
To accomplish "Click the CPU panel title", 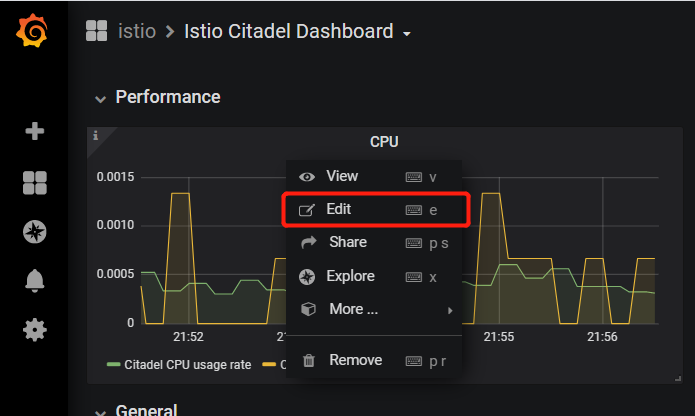I will (384, 142).
